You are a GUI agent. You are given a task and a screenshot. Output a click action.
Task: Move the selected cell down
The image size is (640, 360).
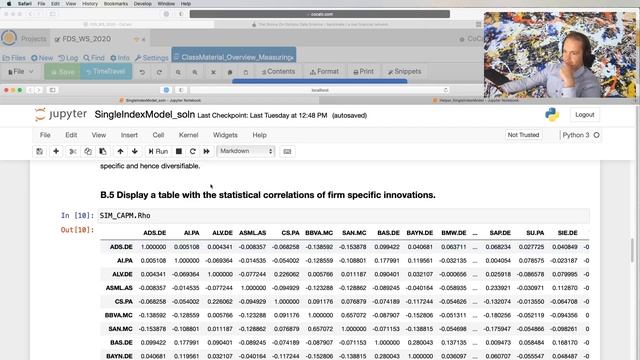coord(135,151)
